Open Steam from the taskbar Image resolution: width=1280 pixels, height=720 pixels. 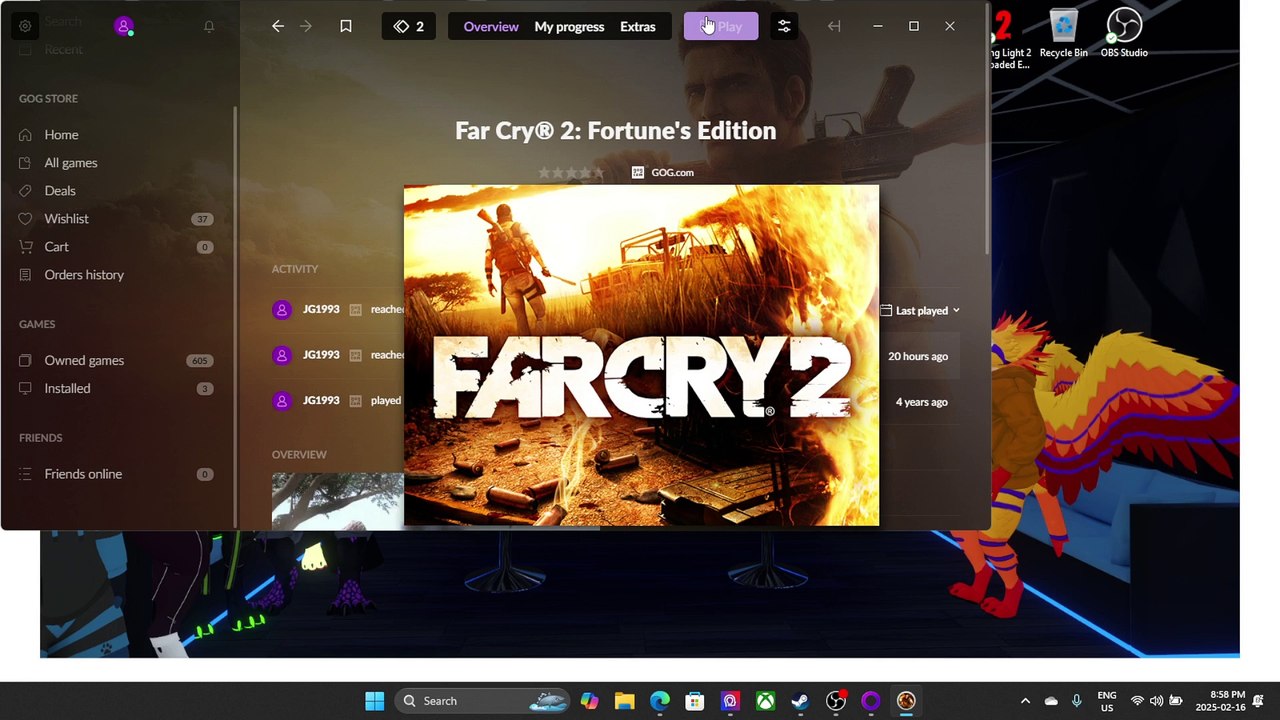pos(800,701)
